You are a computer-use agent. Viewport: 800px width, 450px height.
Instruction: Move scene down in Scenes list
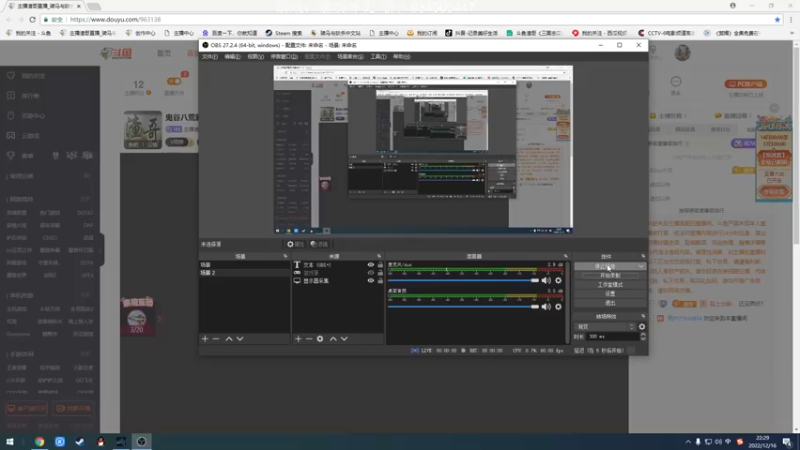[240, 339]
